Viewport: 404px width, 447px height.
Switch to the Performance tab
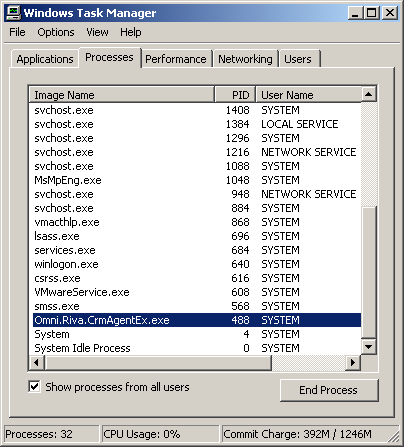[x=176, y=59]
